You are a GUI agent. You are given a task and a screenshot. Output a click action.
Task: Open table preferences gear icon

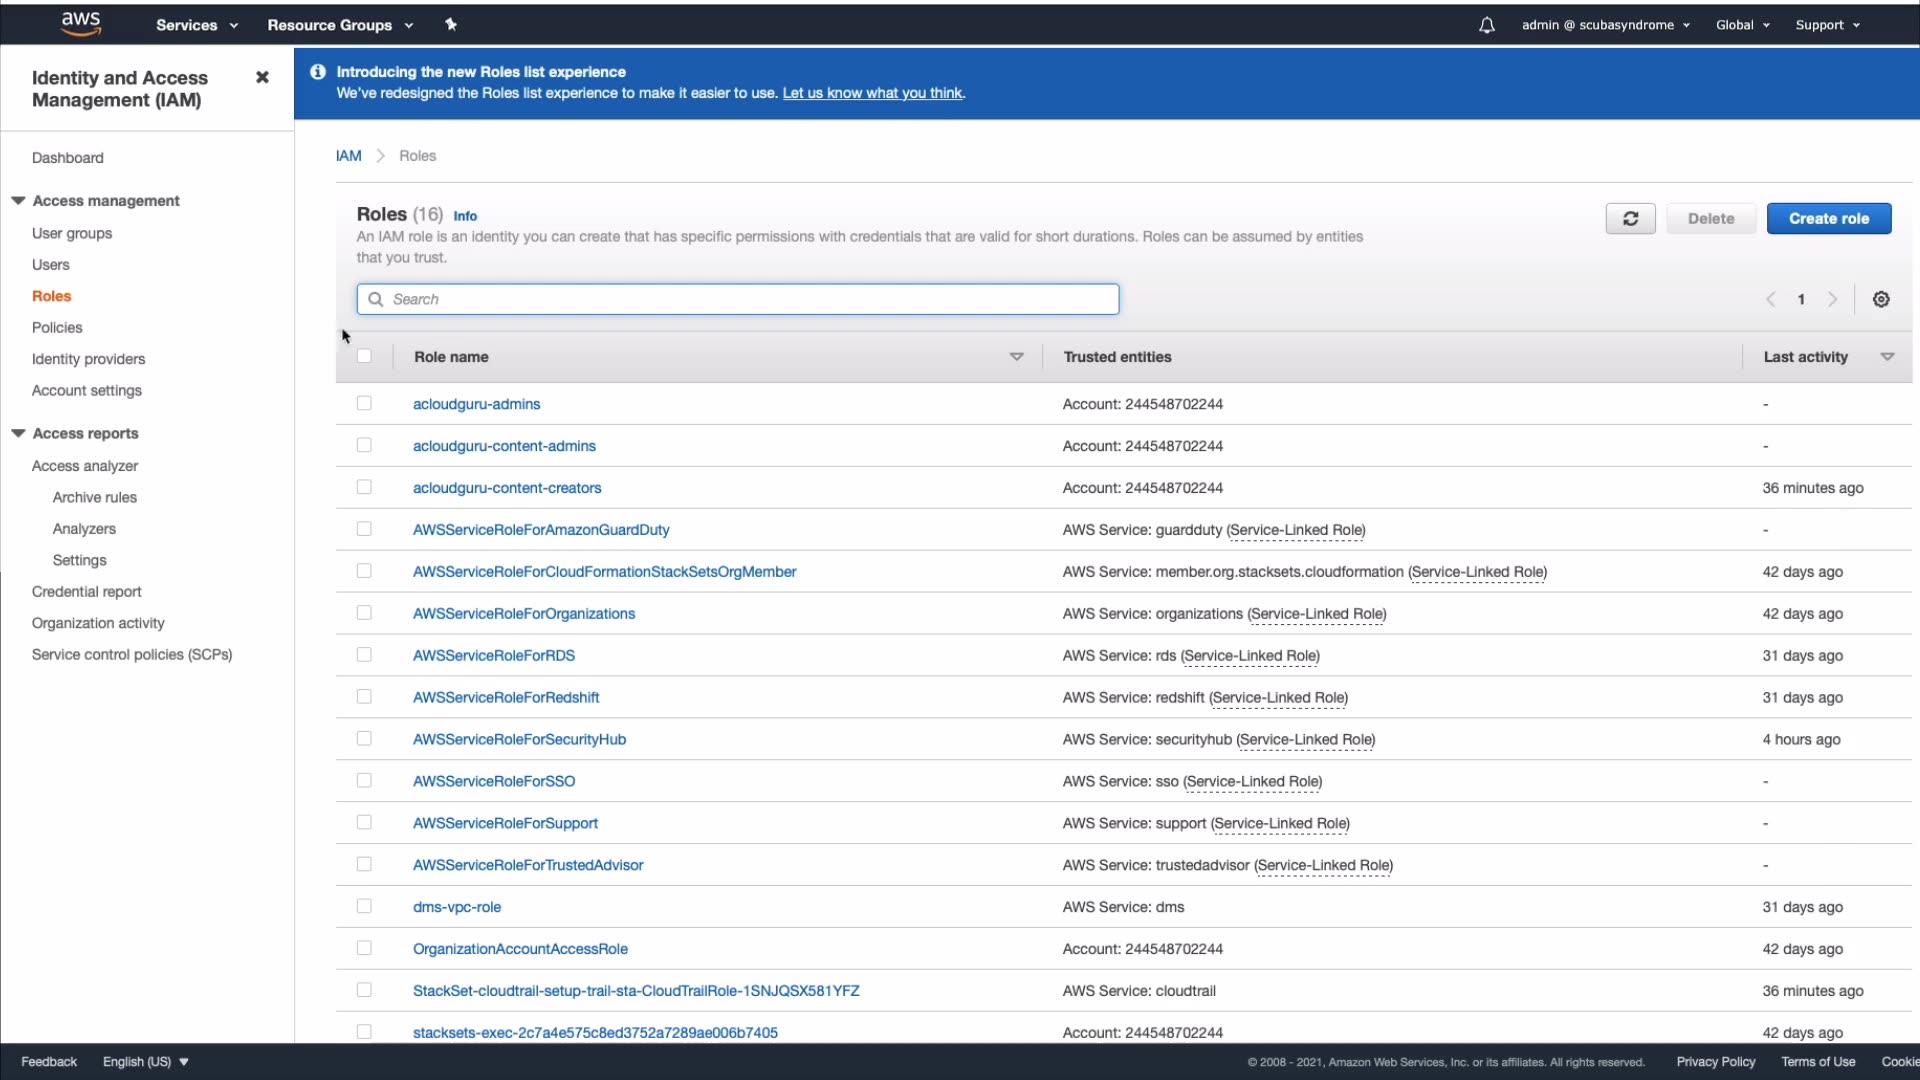(1881, 300)
